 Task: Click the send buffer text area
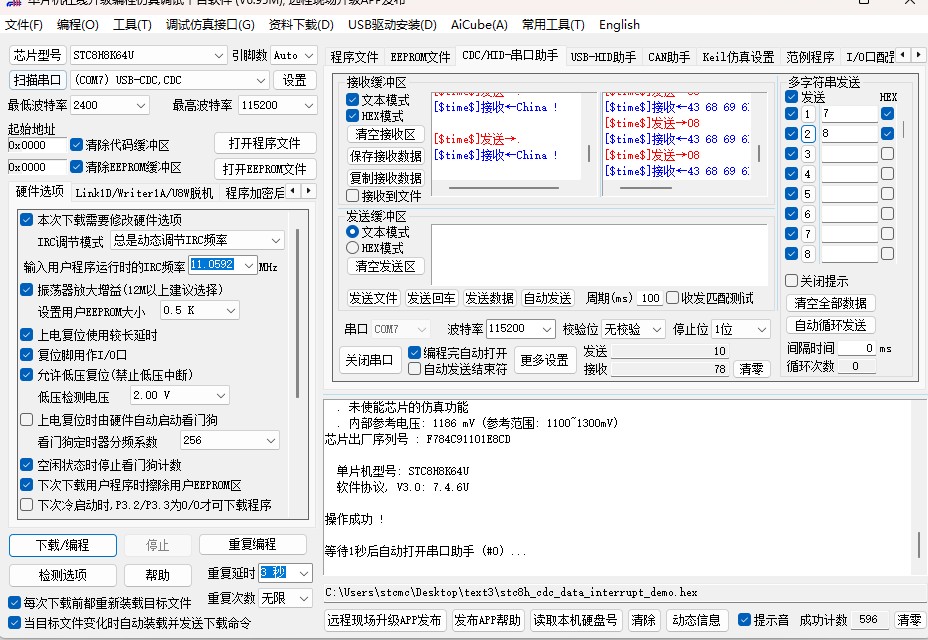(x=599, y=255)
